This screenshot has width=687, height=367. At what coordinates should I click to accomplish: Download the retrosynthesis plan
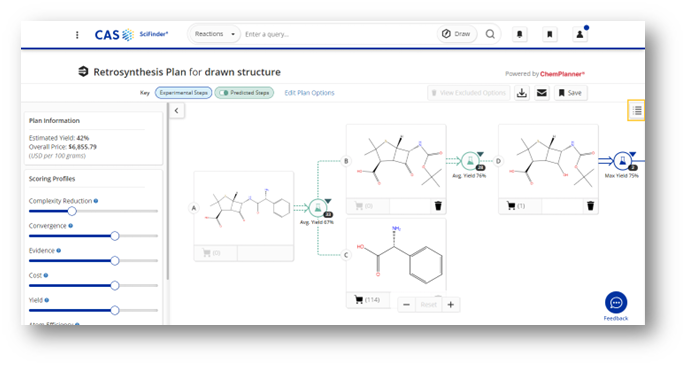(x=522, y=93)
